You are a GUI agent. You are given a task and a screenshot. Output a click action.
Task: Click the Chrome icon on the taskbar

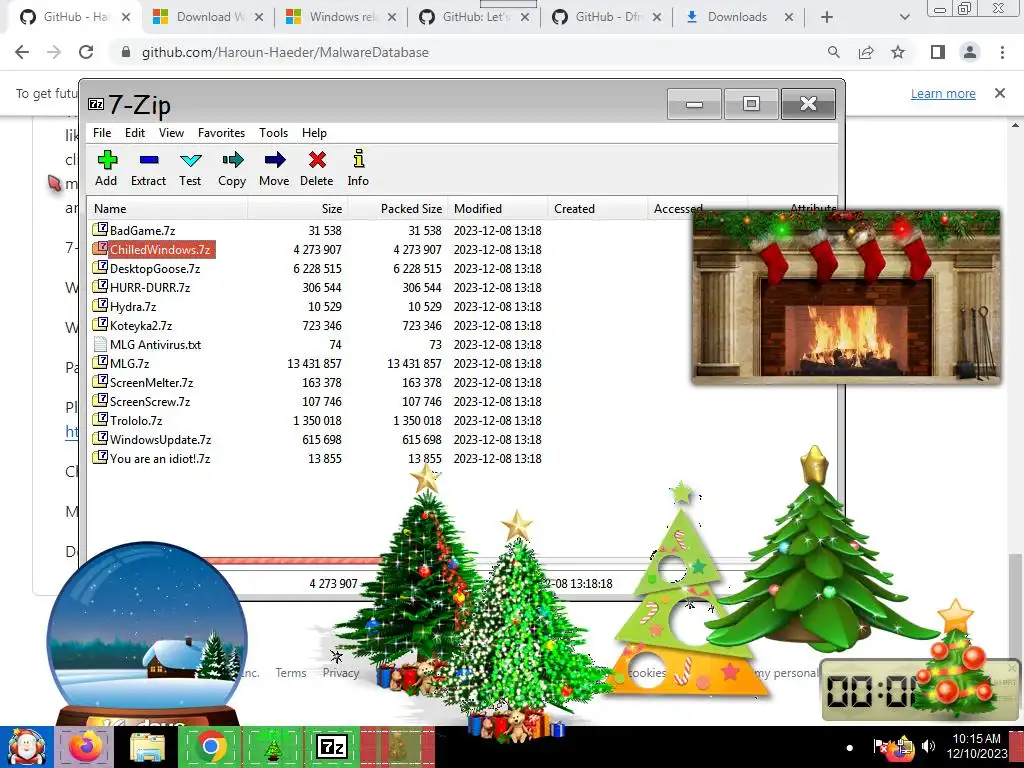(x=210, y=747)
